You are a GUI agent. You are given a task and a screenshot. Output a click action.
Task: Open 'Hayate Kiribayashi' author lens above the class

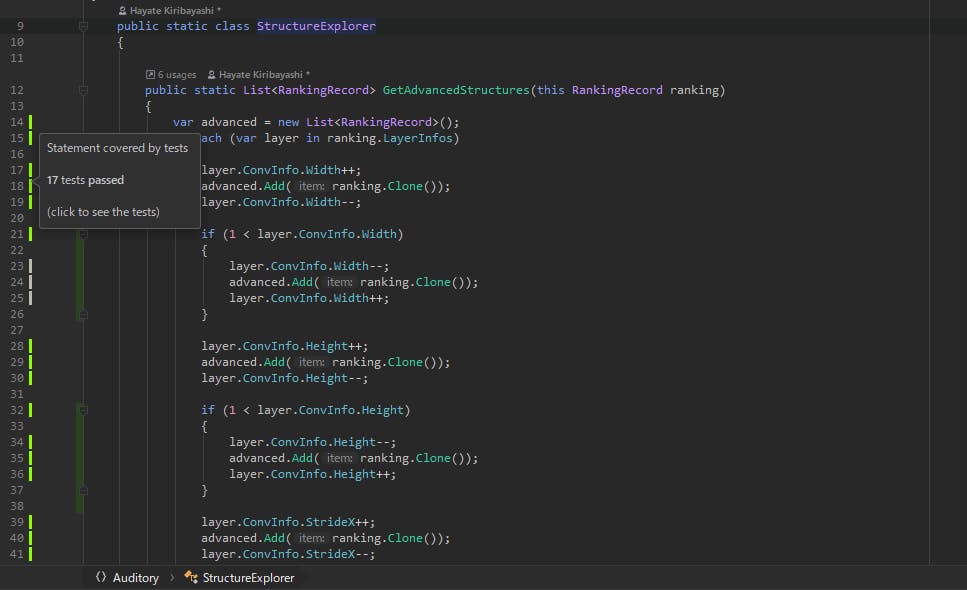click(171, 10)
